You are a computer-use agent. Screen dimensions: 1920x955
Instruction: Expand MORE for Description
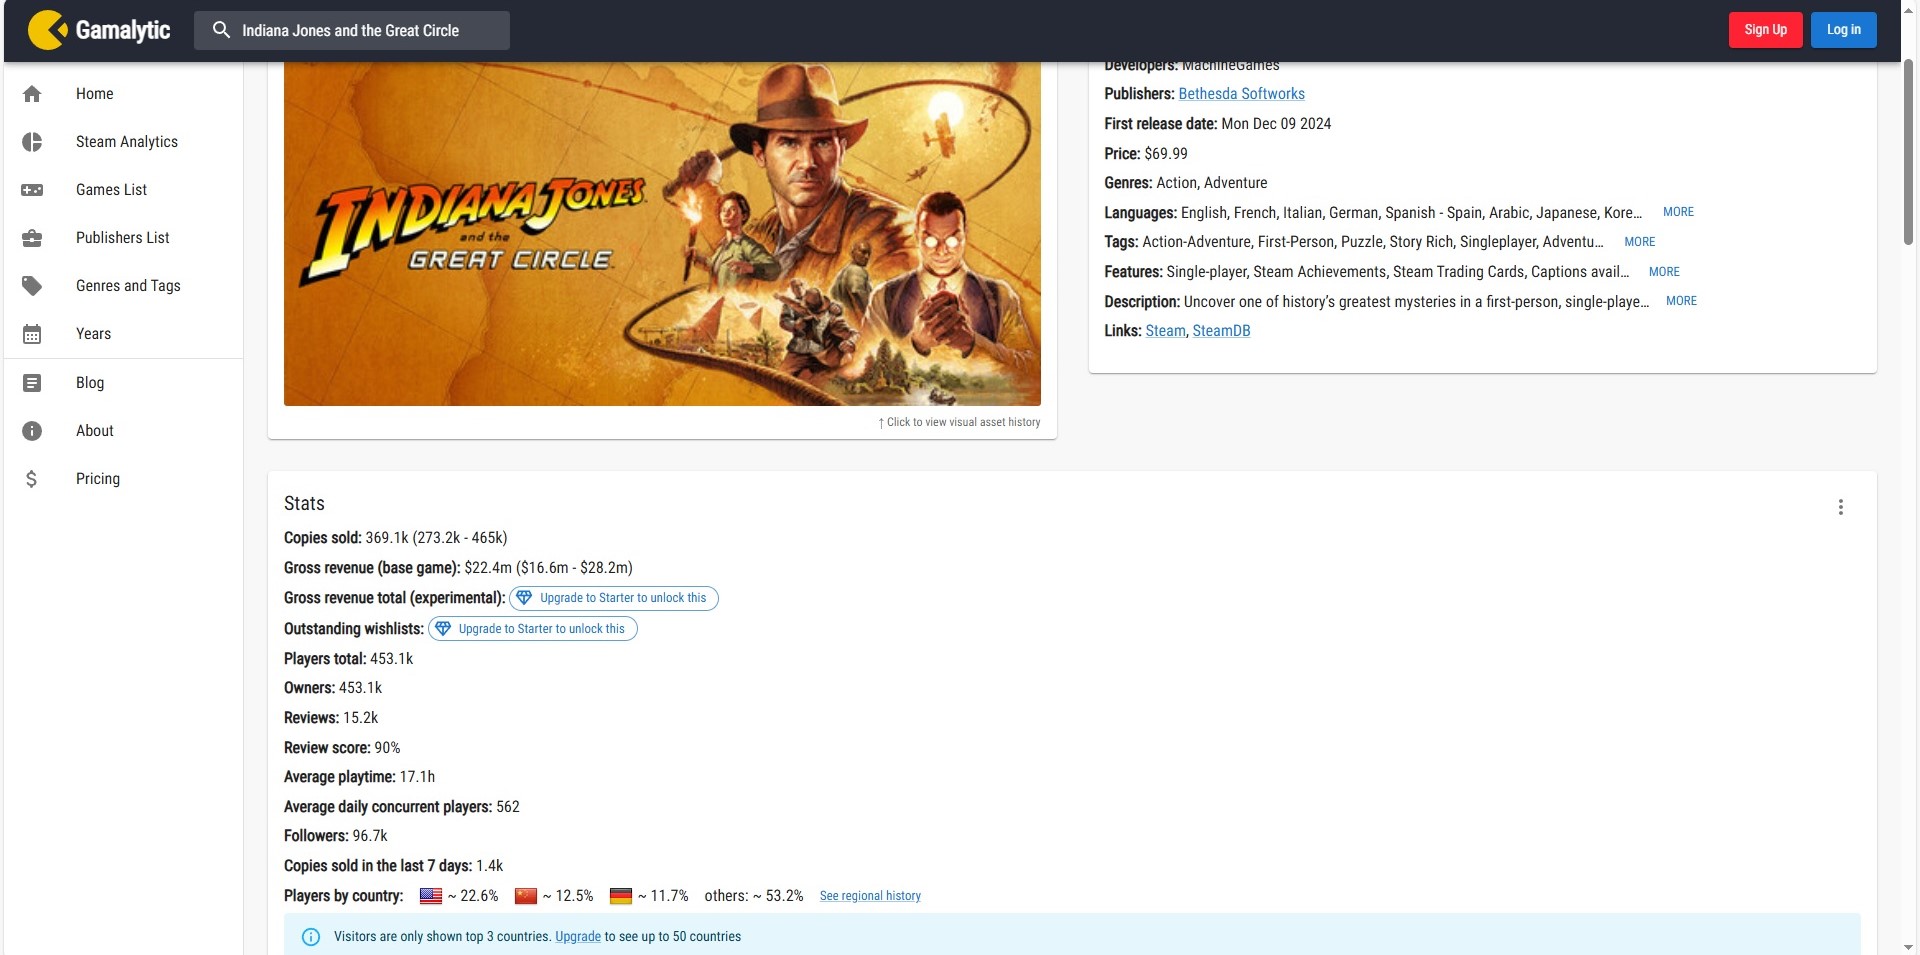point(1681,301)
